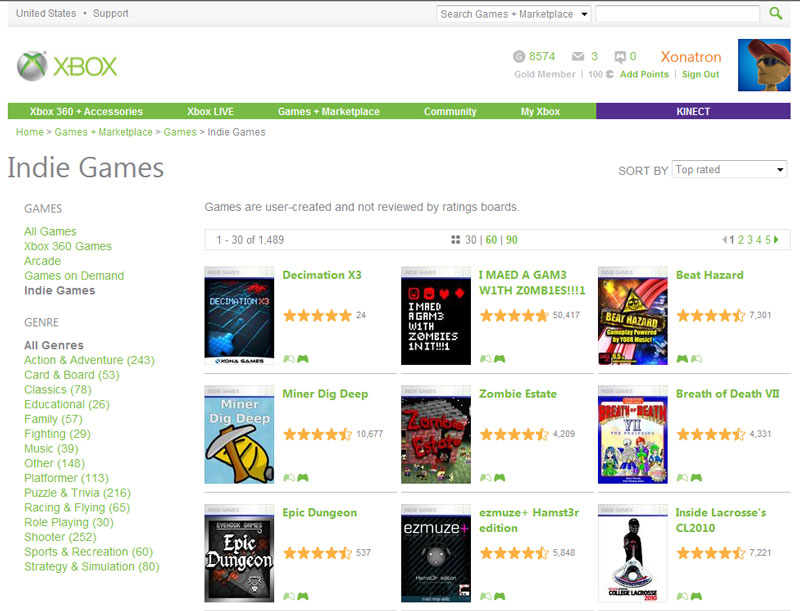Filter by Puzzle & Trivia genre
The height and width of the screenshot is (611, 800).
click(x=78, y=493)
